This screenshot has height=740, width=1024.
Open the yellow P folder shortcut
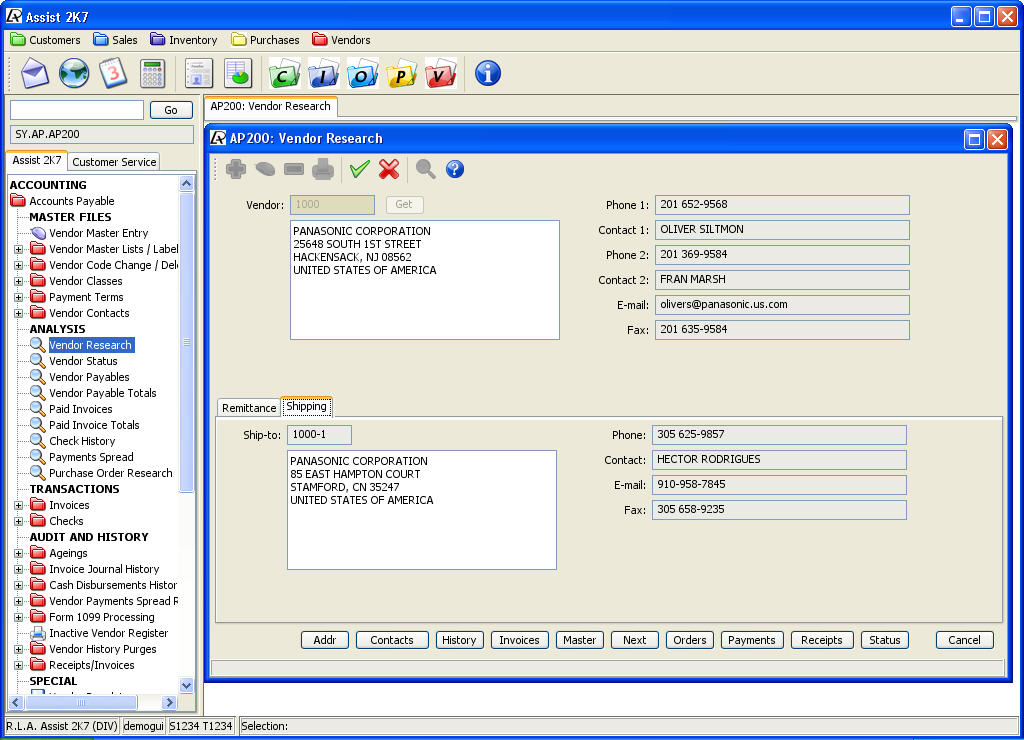tap(402, 73)
